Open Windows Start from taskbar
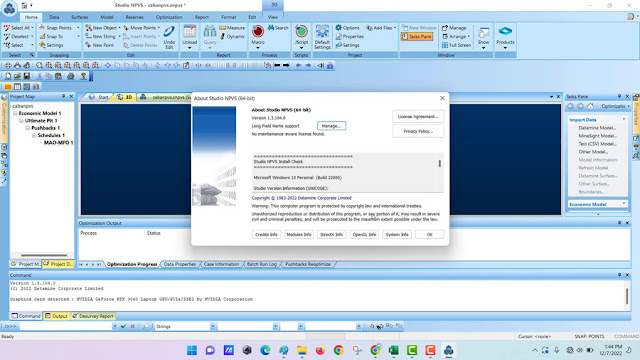Screen dimensions: 640x360 tap(191, 350)
